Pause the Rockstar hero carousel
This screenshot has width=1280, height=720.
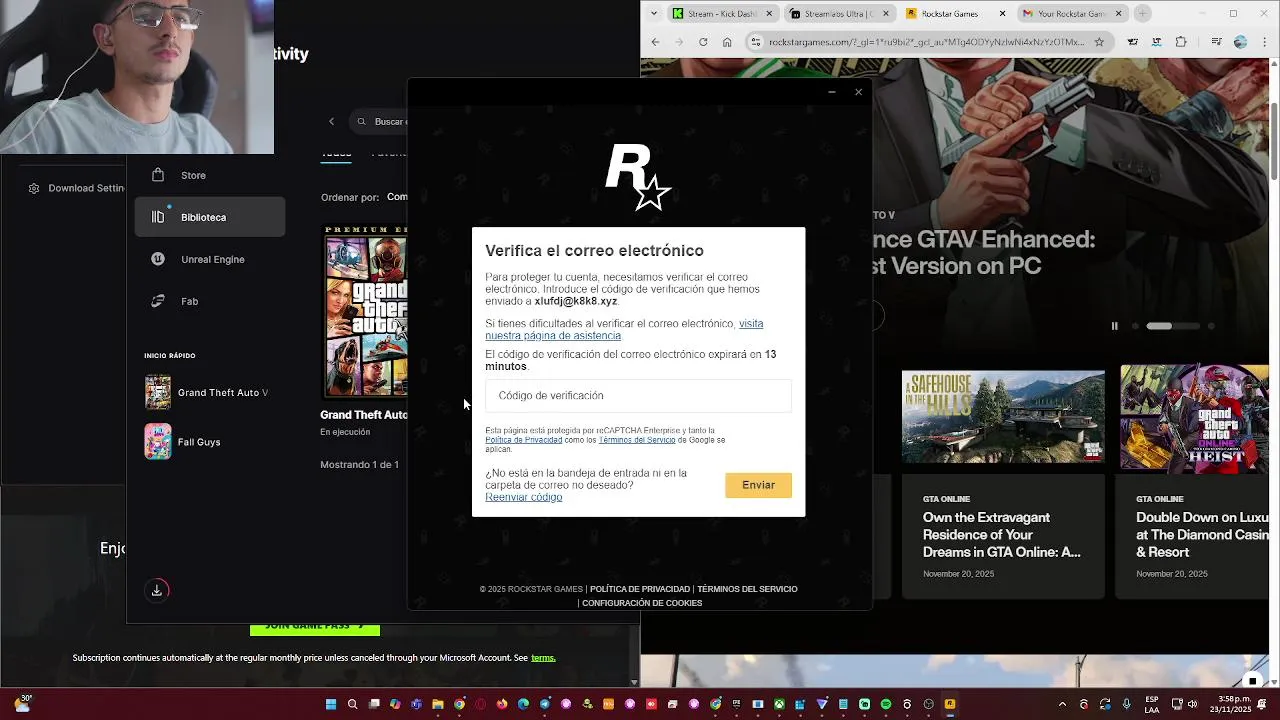(1114, 326)
